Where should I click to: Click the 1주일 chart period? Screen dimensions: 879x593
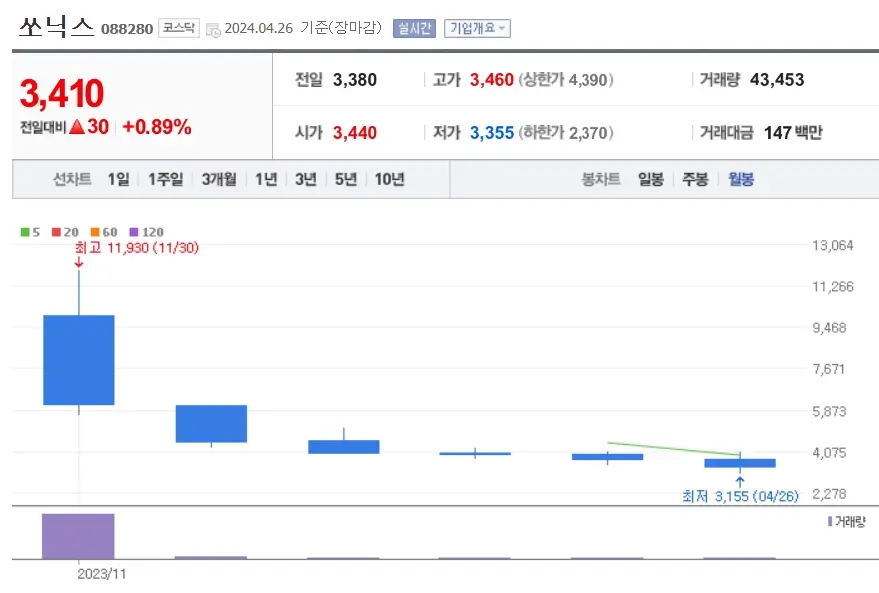coord(166,179)
